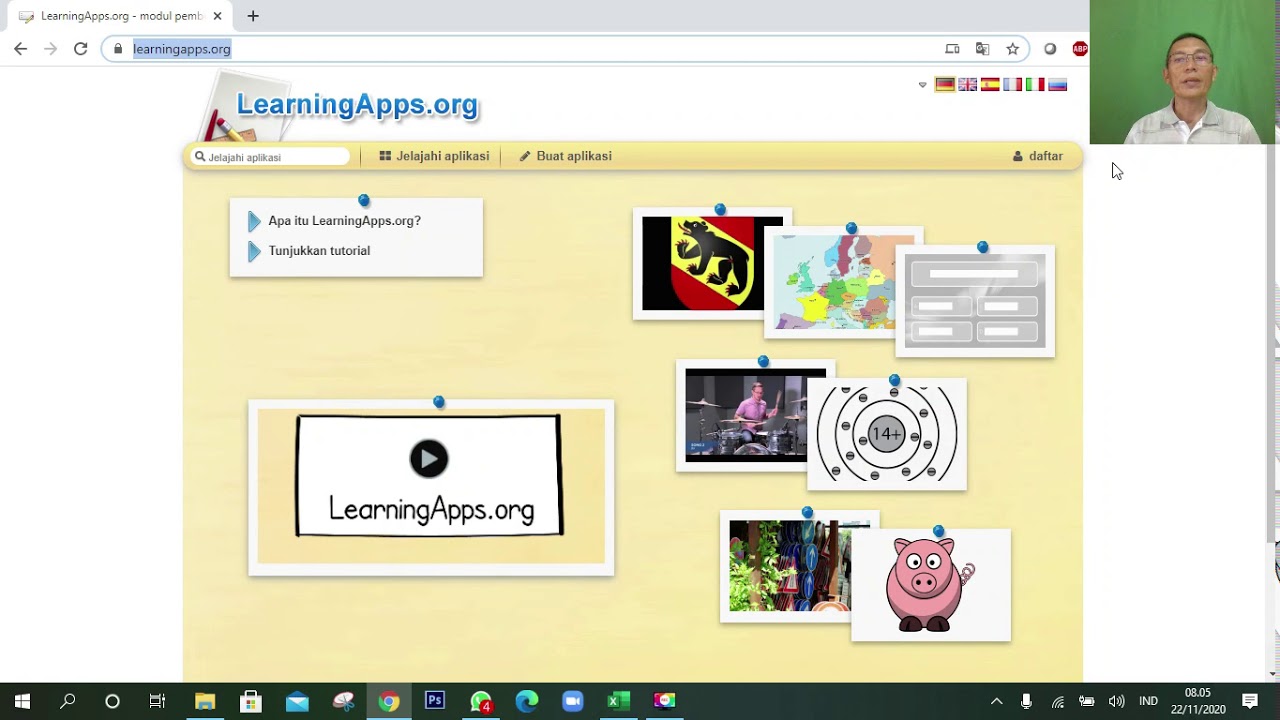Image resolution: width=1280 pixels, height=720 pixels.
Task: Show hidden system tray icons
Action: (996, 701)
